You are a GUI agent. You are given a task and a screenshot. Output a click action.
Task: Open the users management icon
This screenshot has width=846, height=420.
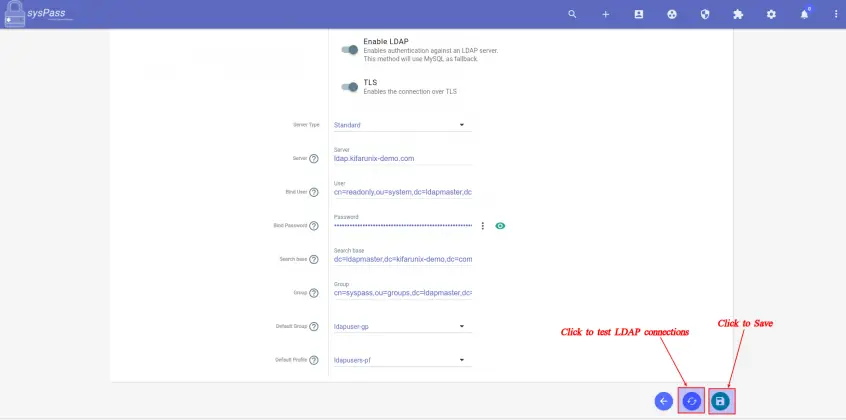(x=639, y=15)
